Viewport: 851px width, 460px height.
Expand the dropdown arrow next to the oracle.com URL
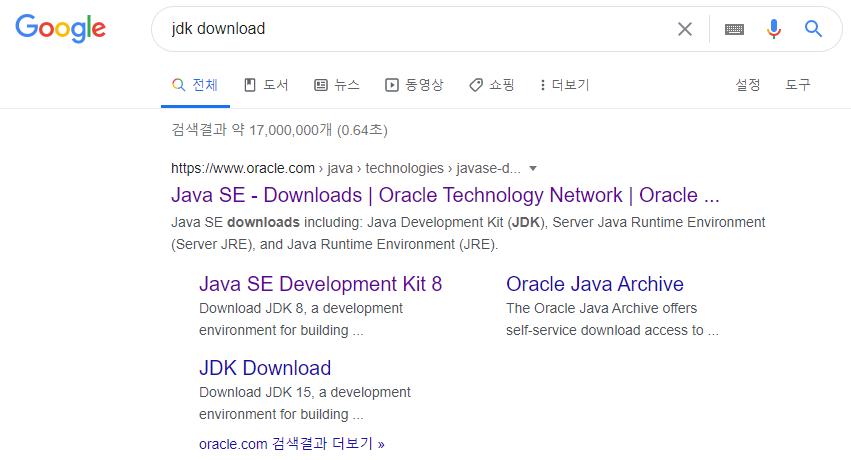(x=533, y=169)
